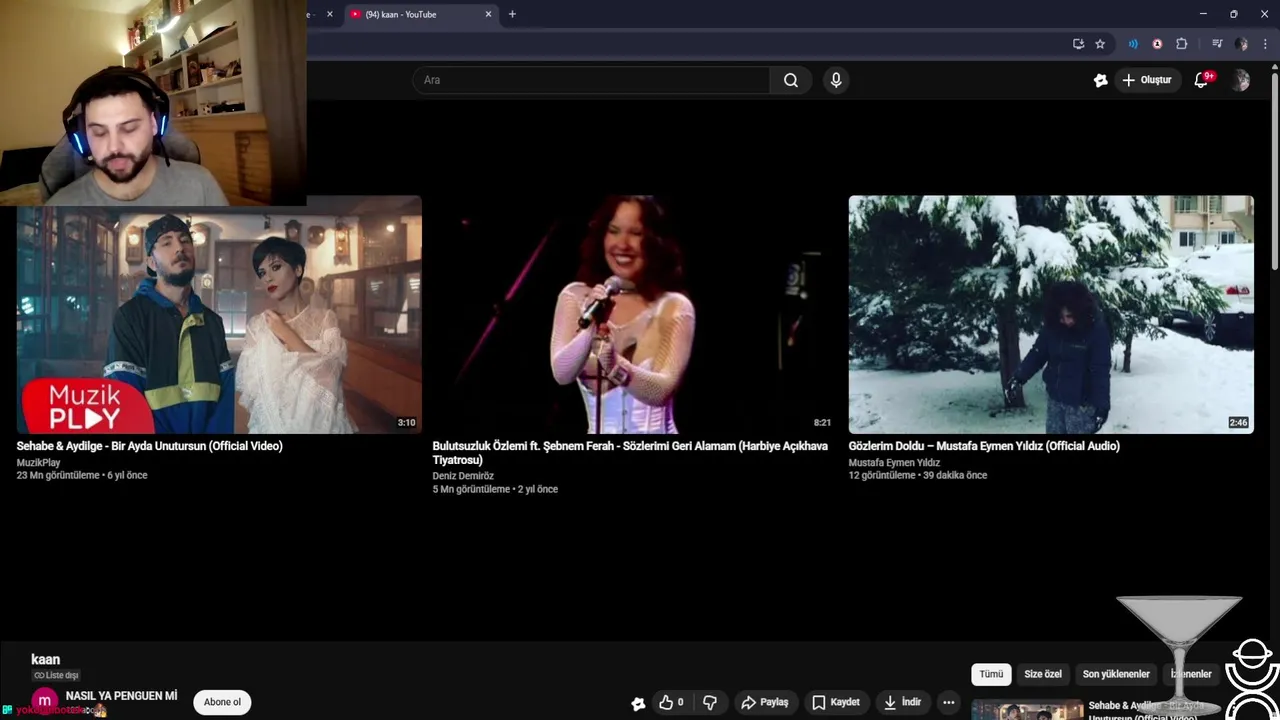Click the '12 görüntüleme • 39 dakika önce' text
1280x720 pixels.
click(x=918, y=475)
